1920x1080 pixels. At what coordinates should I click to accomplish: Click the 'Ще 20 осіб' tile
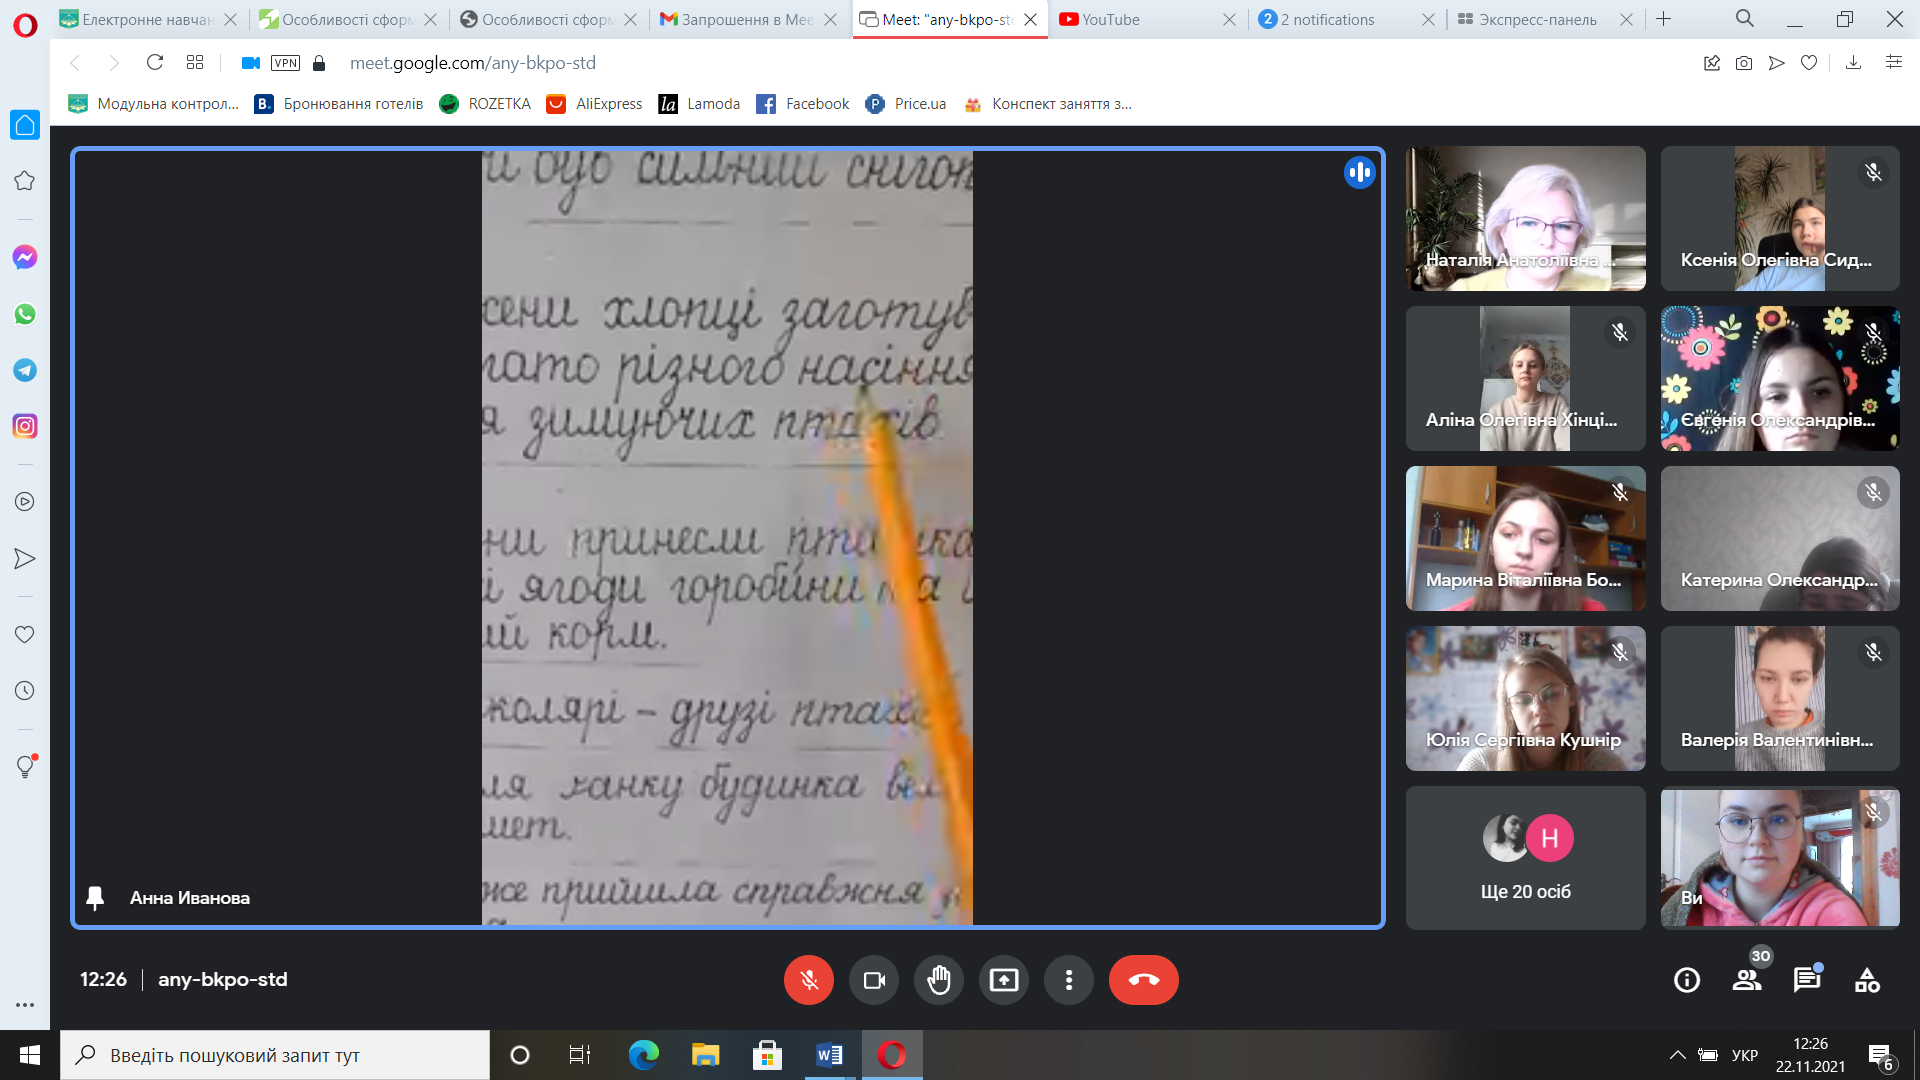pyautogui.click(x=1525, y=858)
